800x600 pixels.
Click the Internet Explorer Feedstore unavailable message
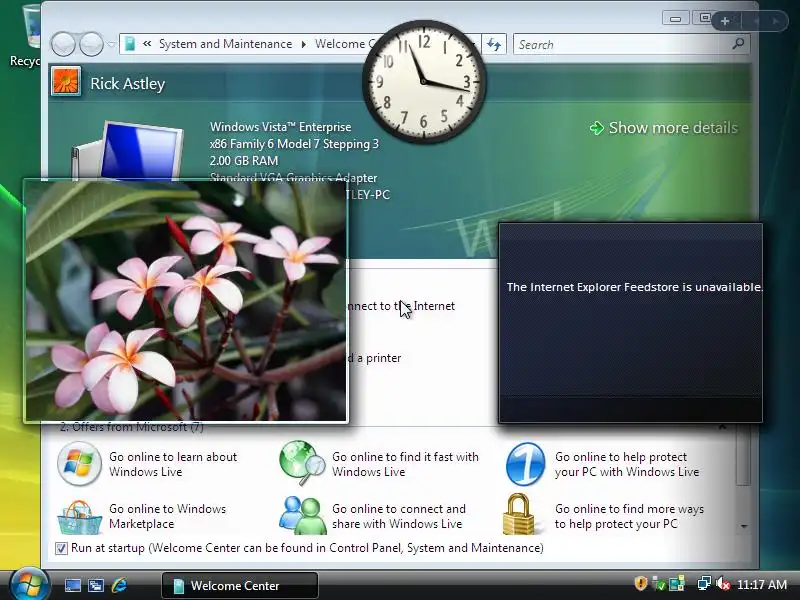634,287
